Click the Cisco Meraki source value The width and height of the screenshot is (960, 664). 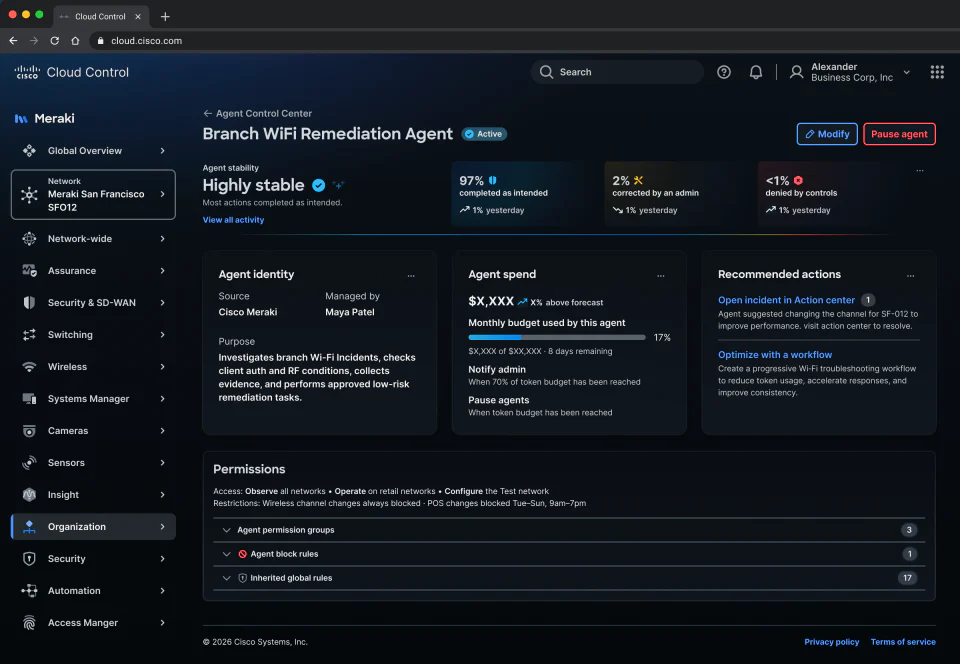[x=247, y=312]
